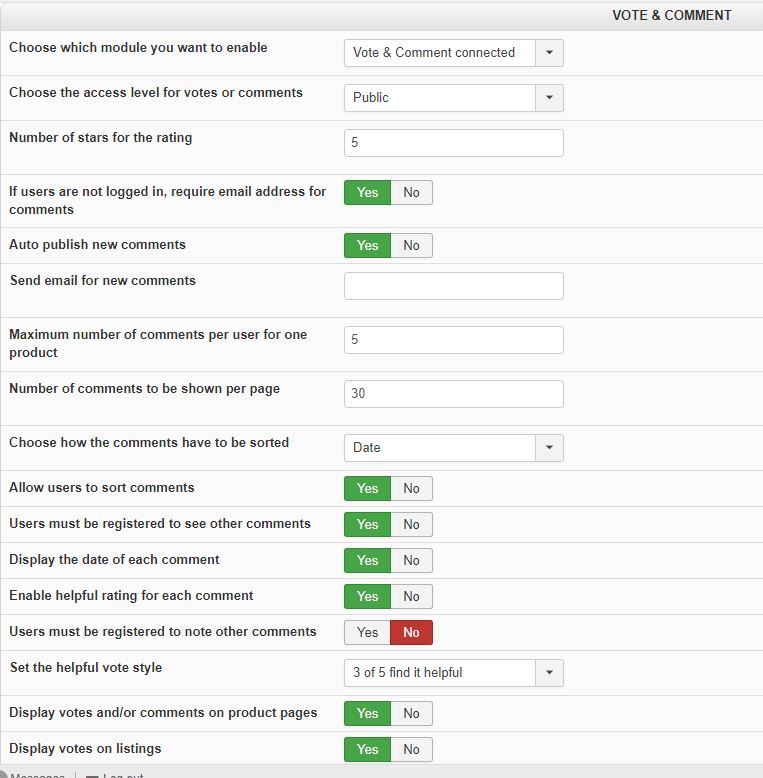
Task: Expand the access level Public dropdown
Action: coord(453,98)
